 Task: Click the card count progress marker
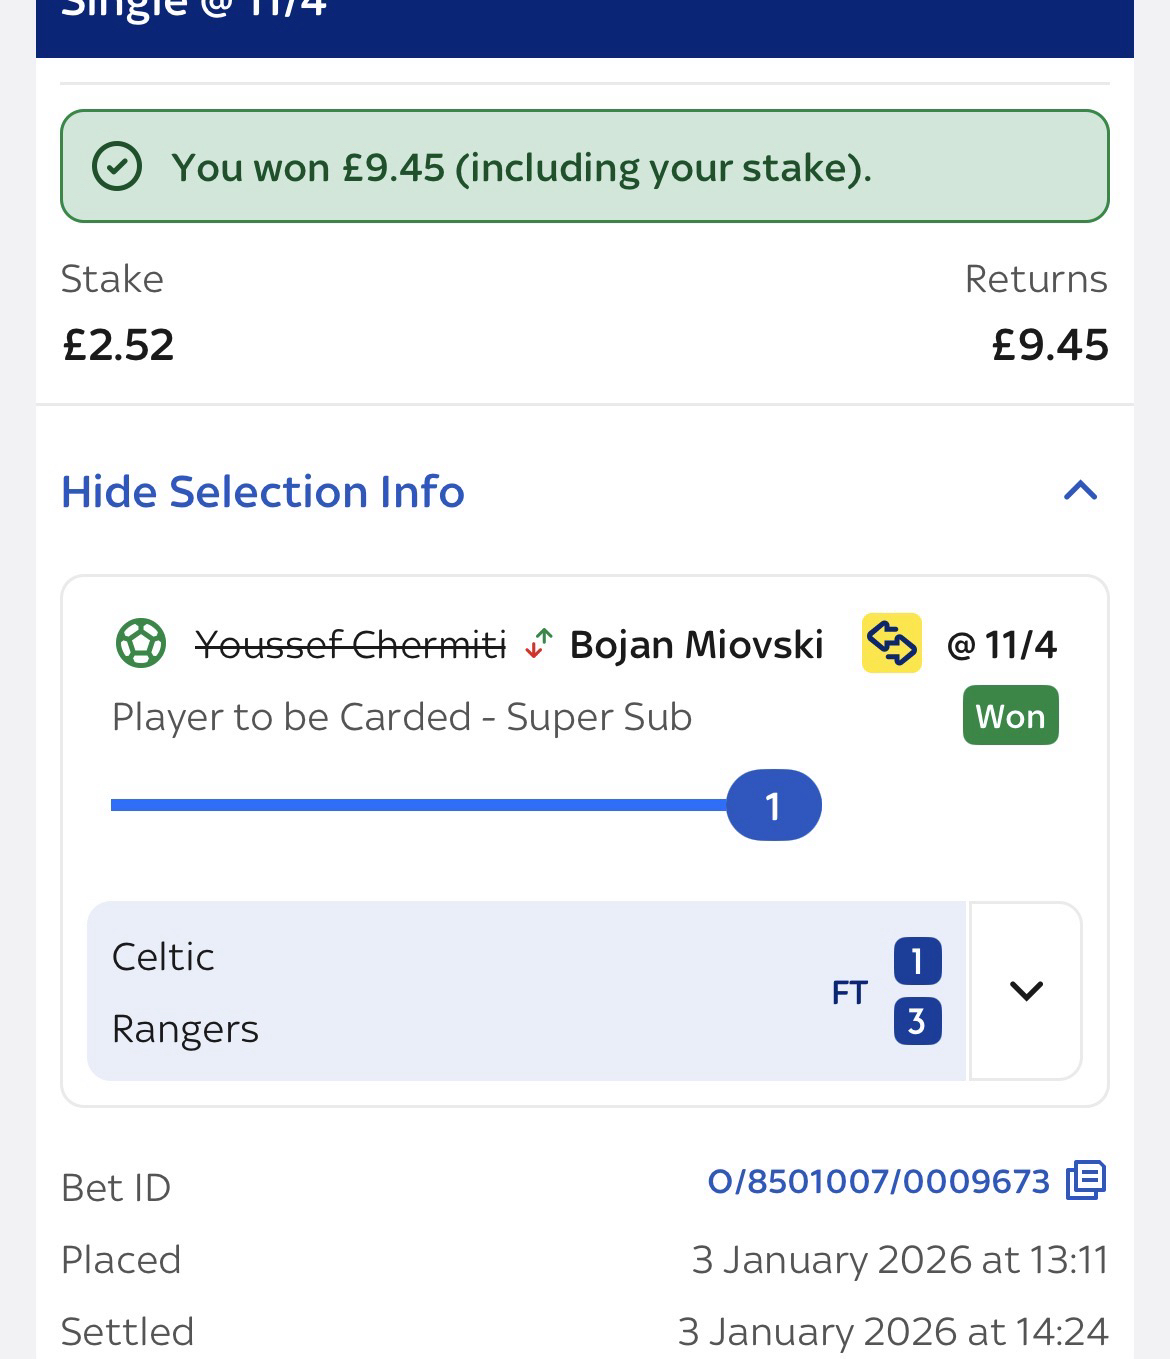(773, 805)
